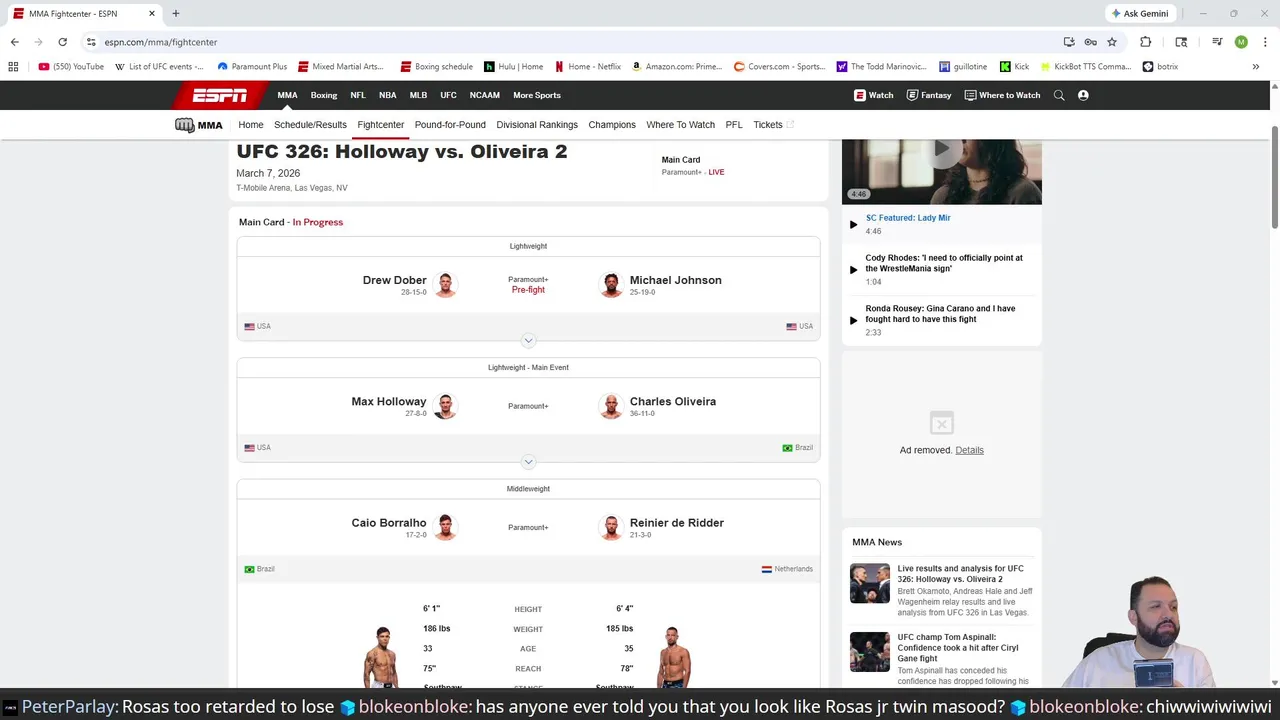1280x720 pixels.
Task: Open the Schedule/Results tab
Action: [310, 125]
